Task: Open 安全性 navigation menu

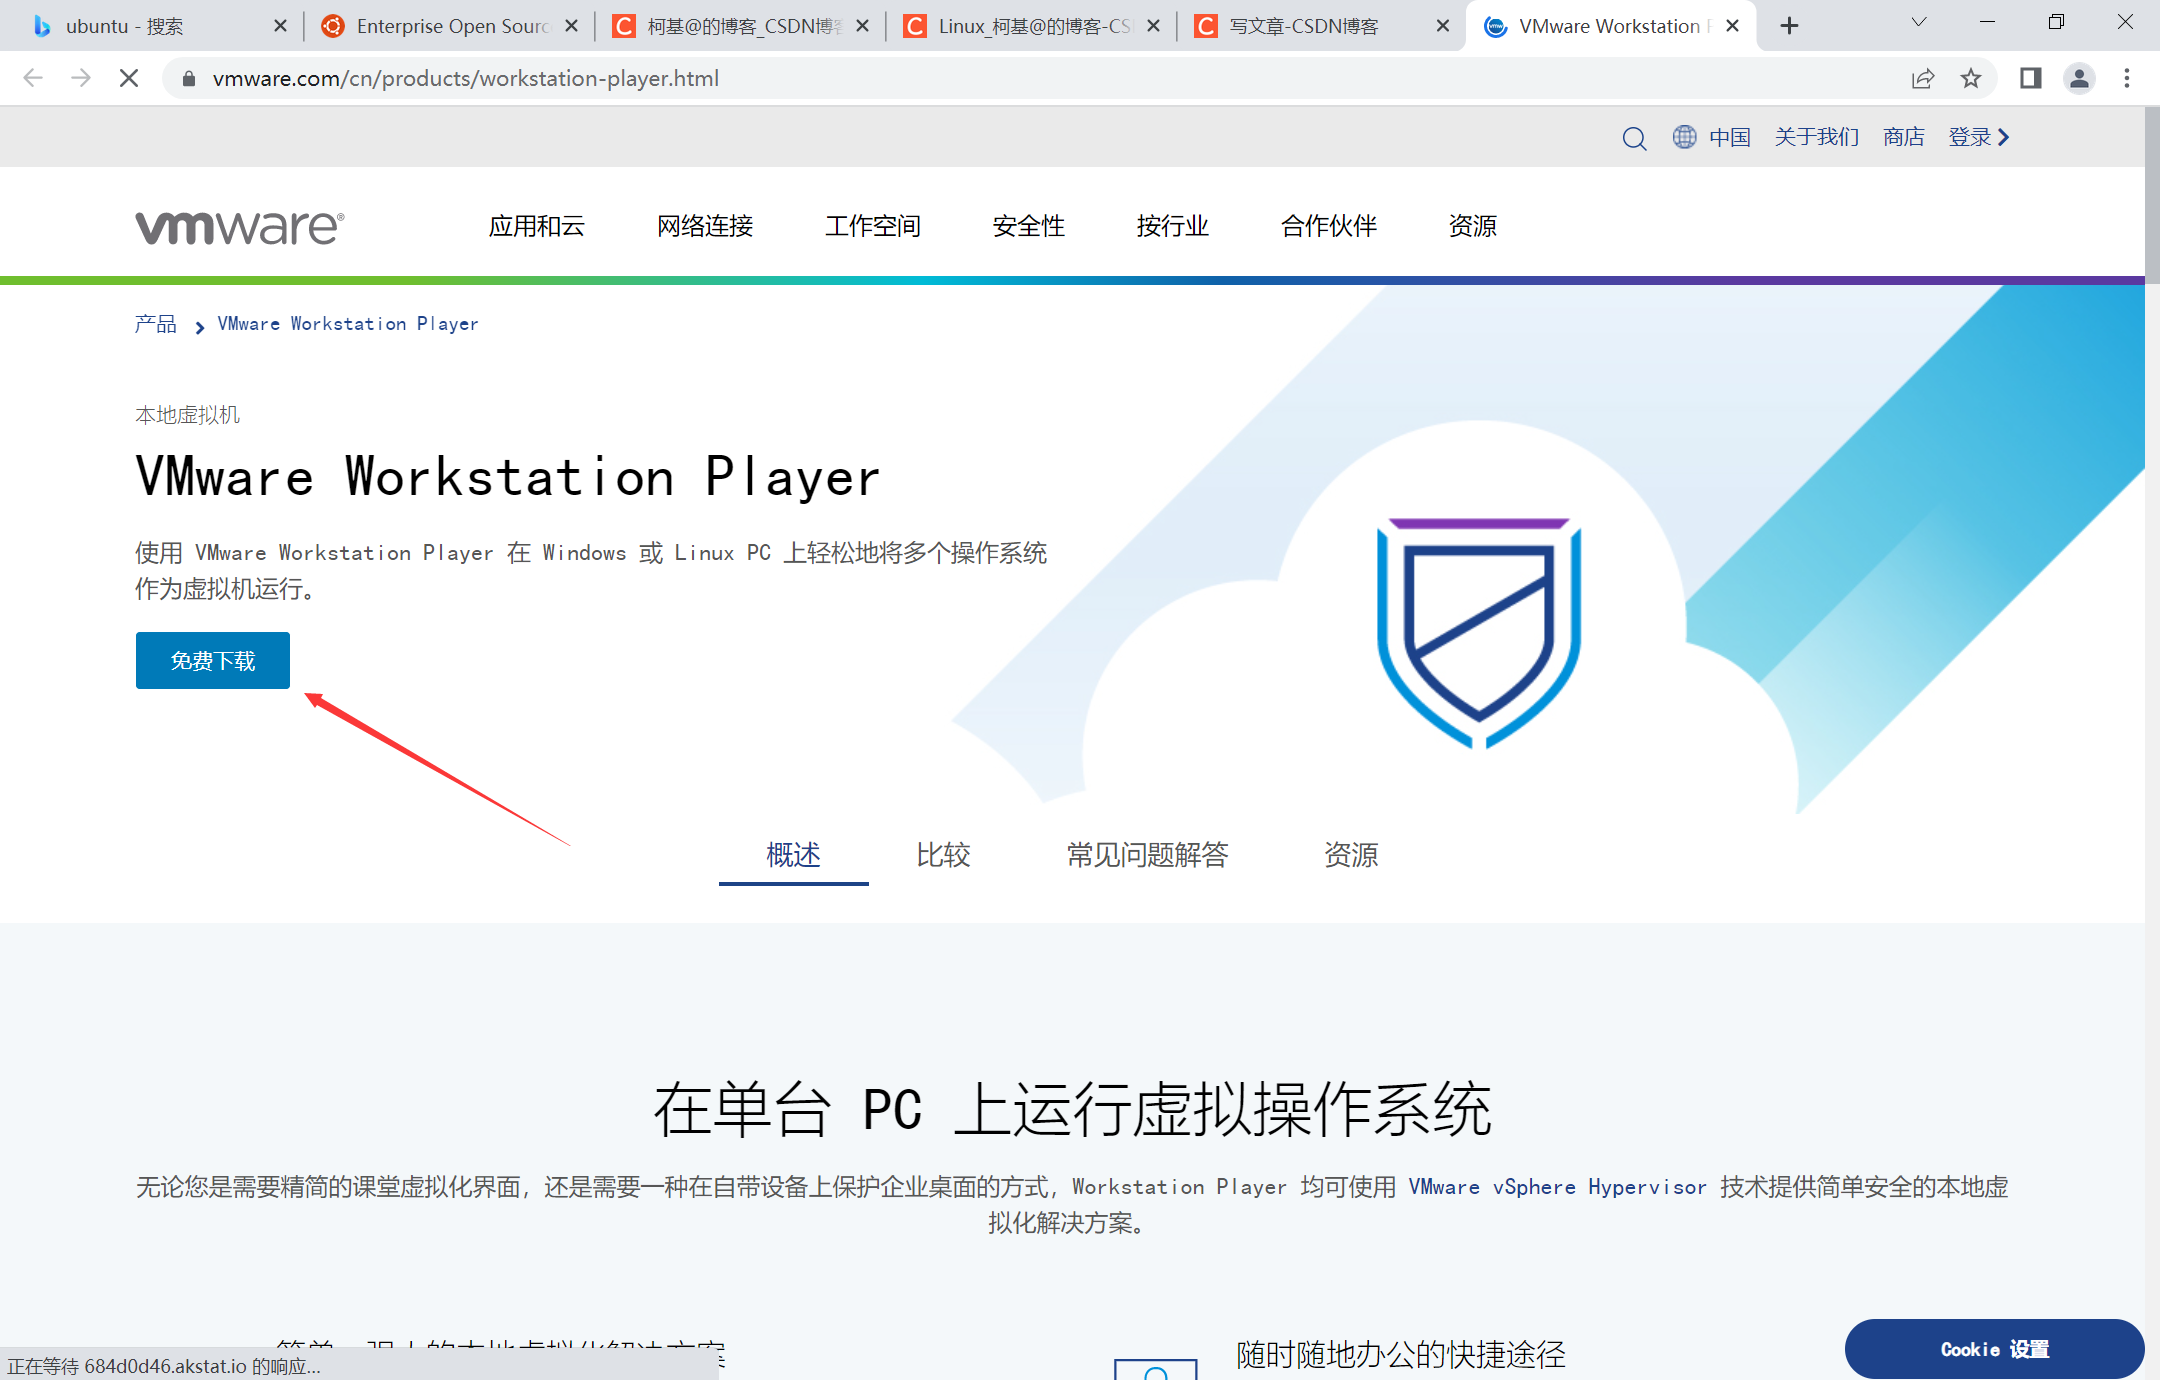Action: [x=1029, y=226]
